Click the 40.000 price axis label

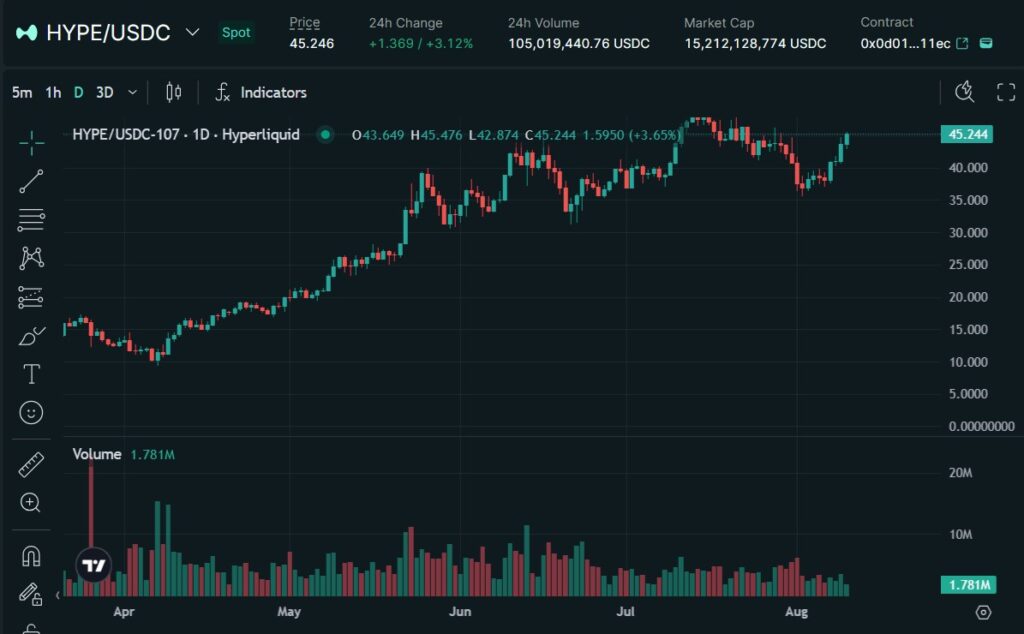tap(968, 168)
